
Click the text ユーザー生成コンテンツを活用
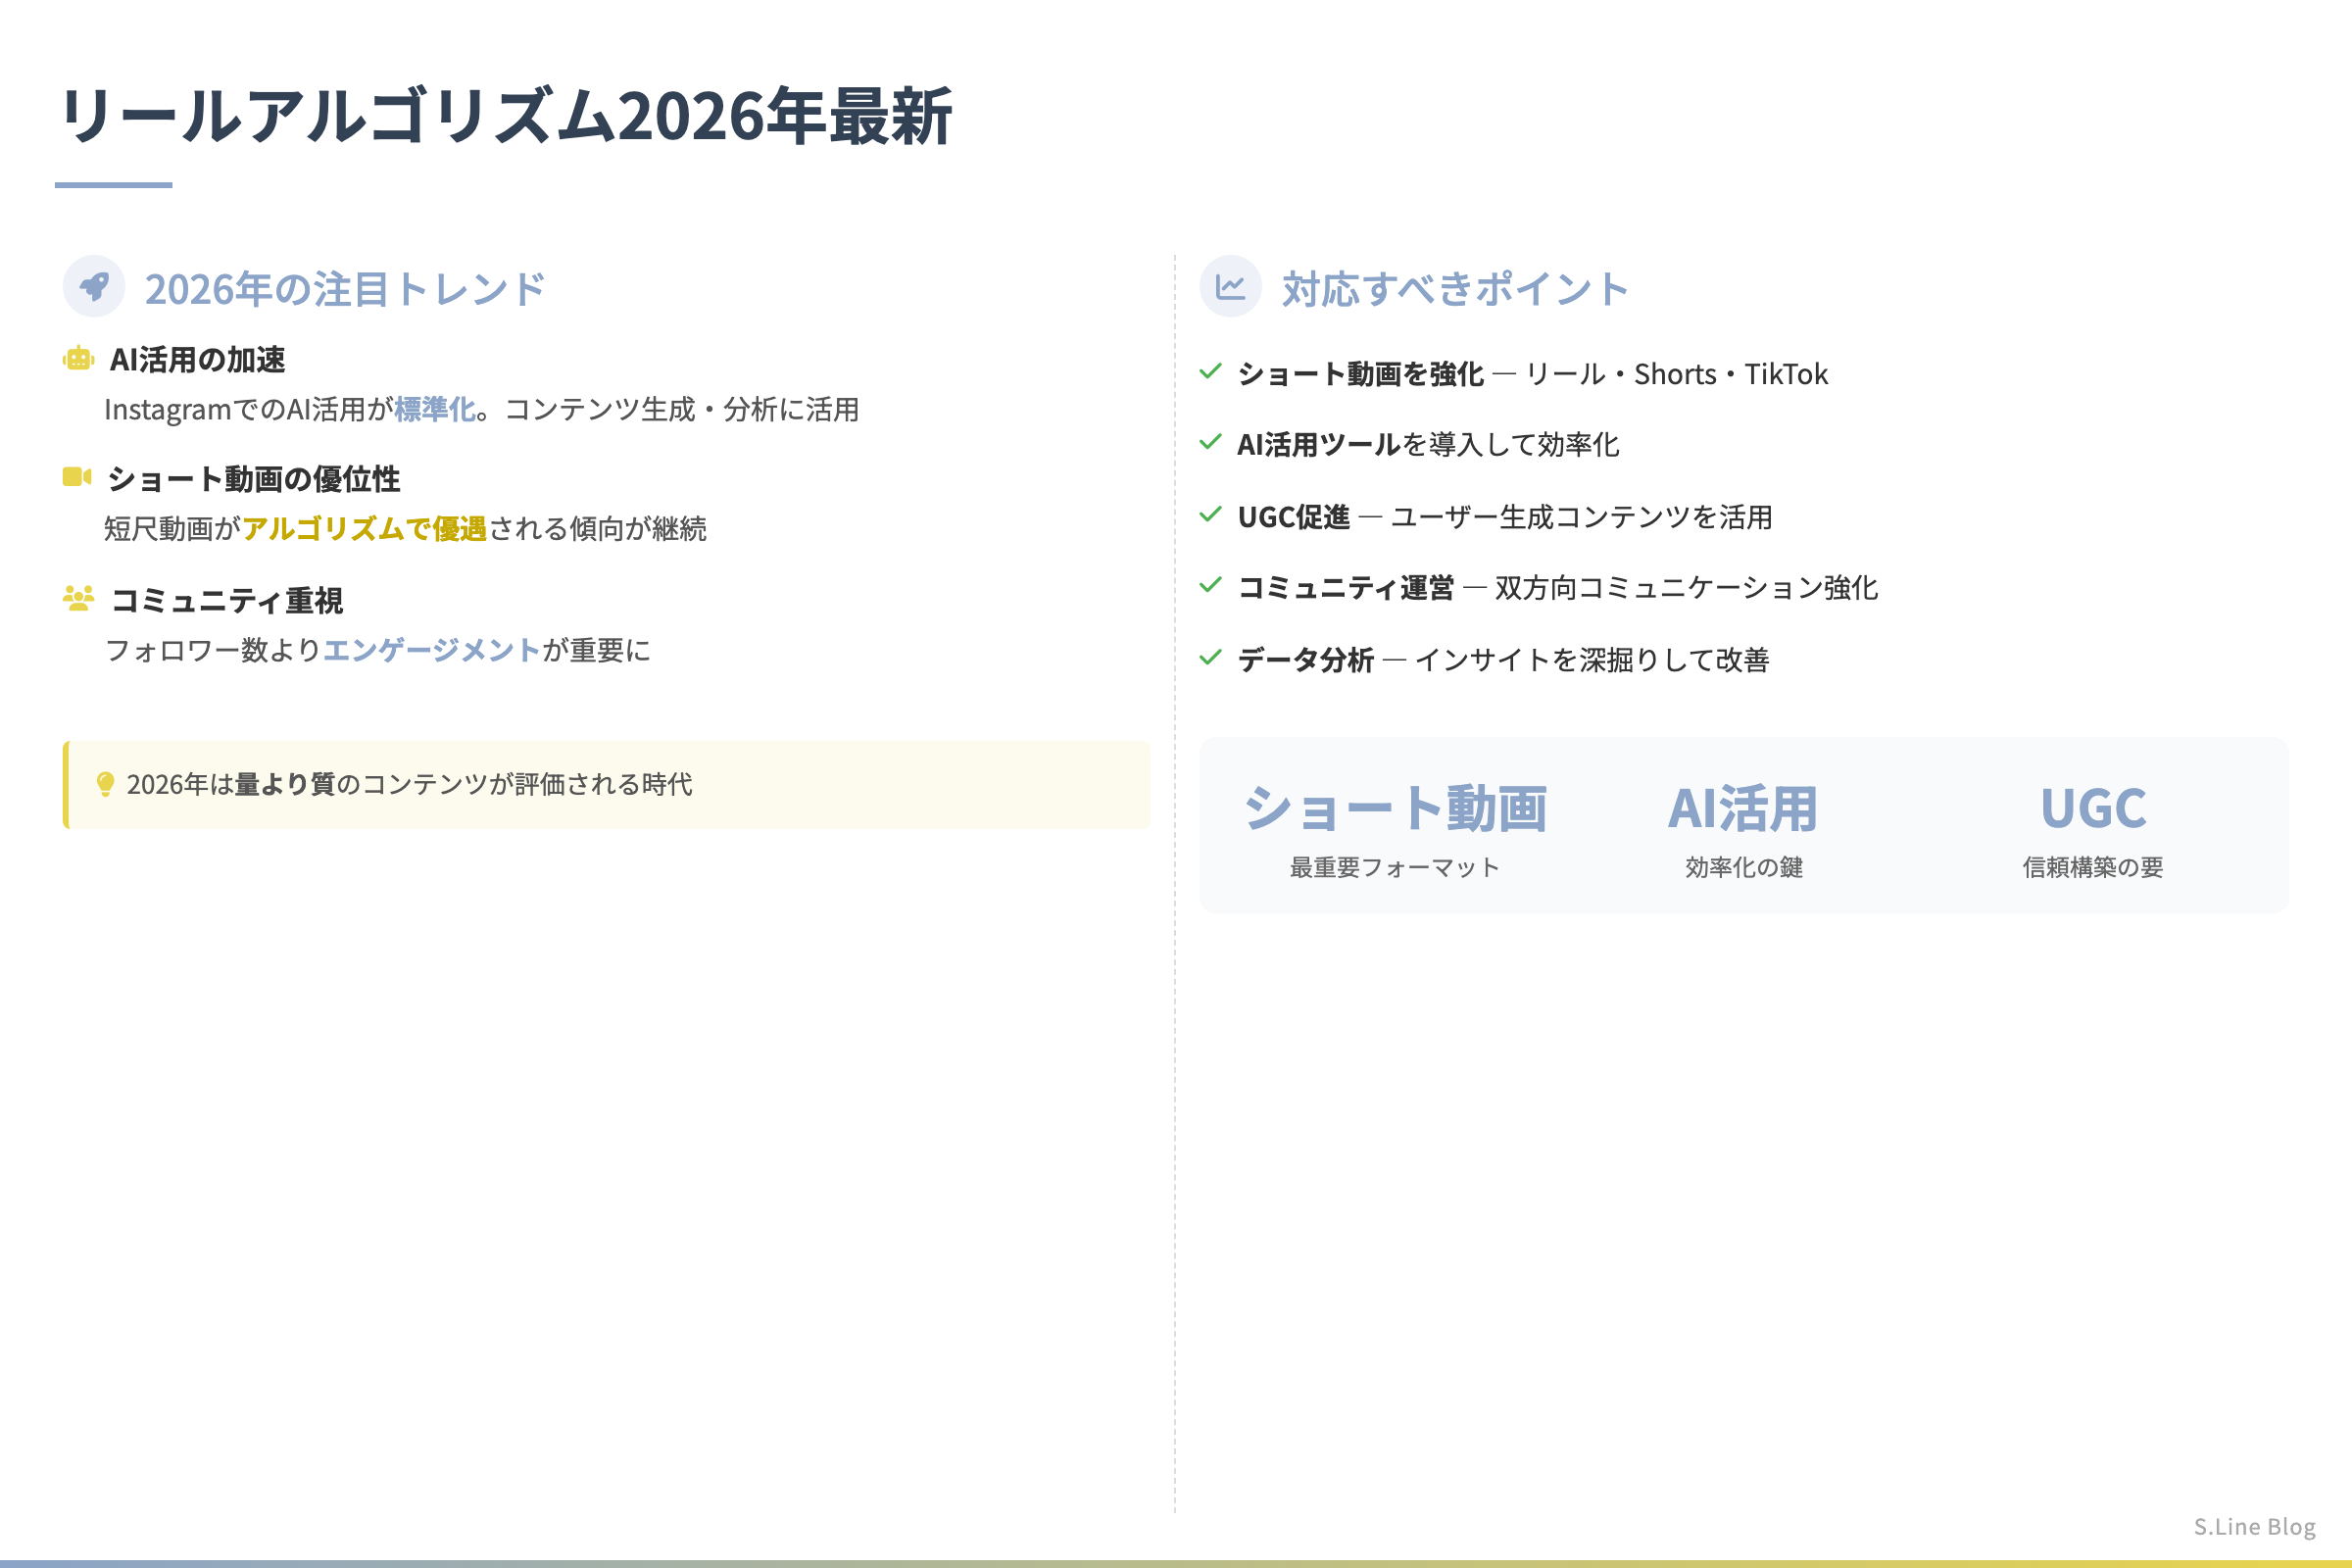pos(1582,517)
